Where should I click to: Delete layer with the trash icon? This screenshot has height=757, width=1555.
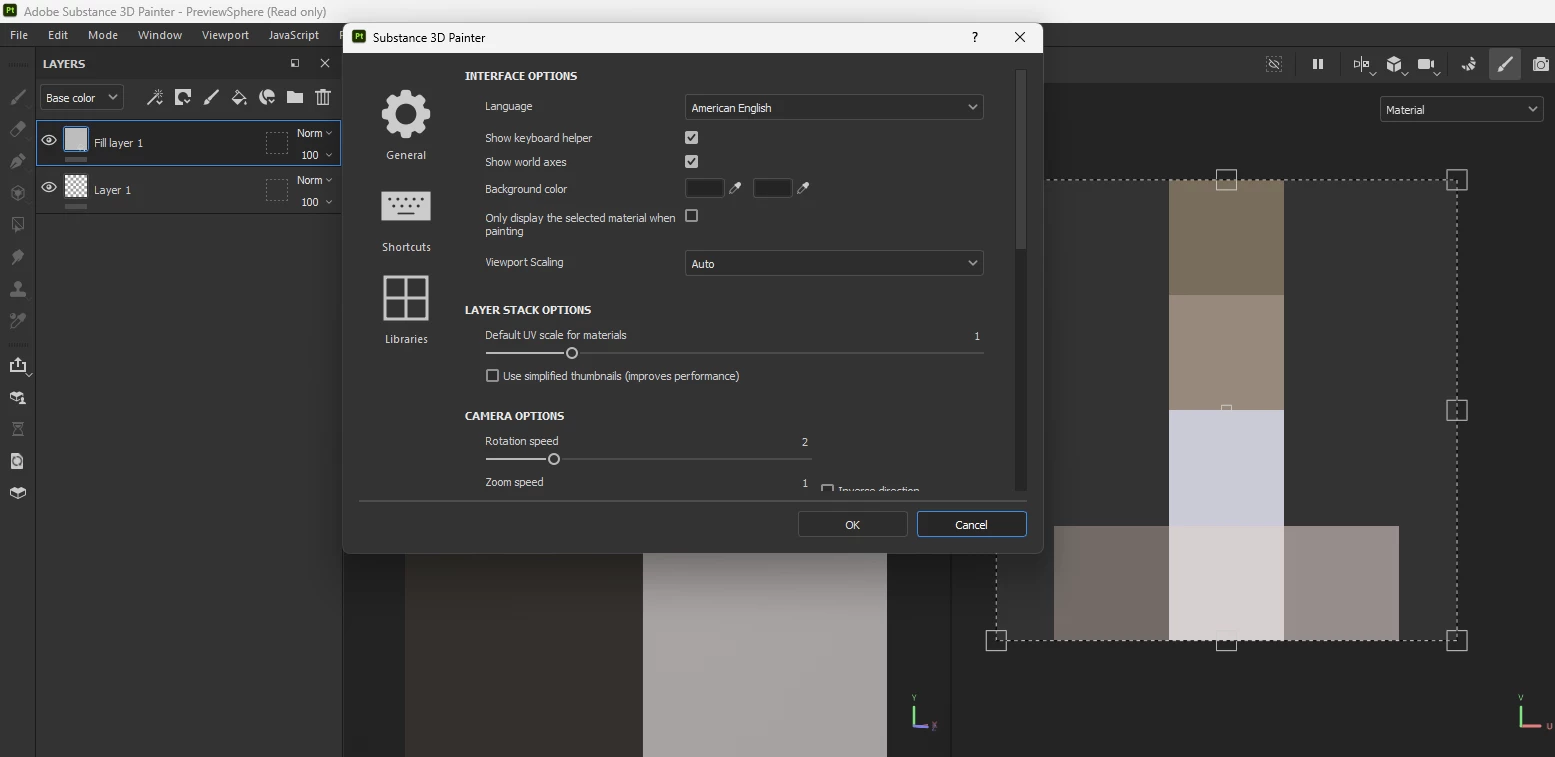(x=323, y=97)
